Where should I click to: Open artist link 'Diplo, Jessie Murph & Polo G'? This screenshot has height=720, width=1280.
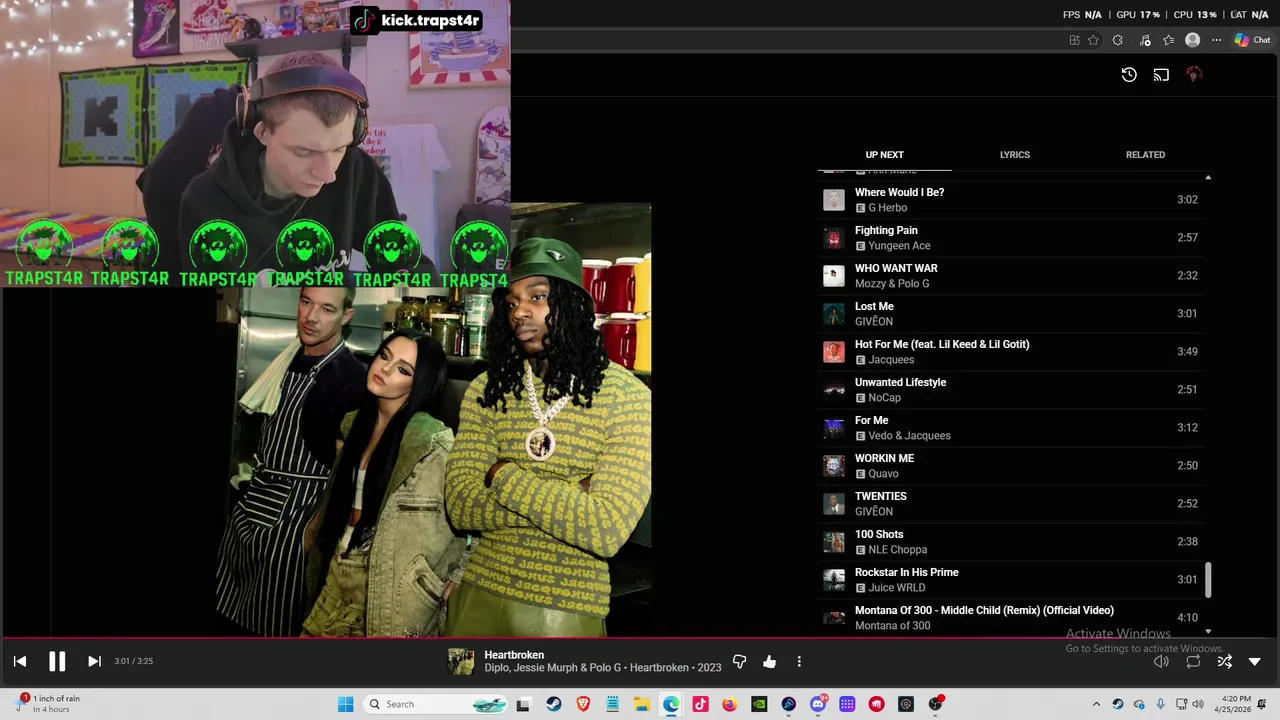553,668
